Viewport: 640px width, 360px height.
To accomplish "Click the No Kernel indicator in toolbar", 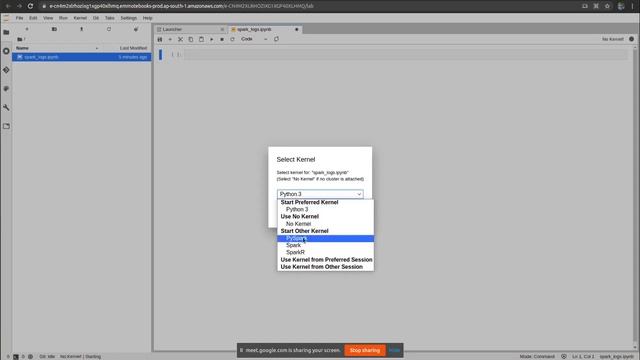I will point(613,39).
